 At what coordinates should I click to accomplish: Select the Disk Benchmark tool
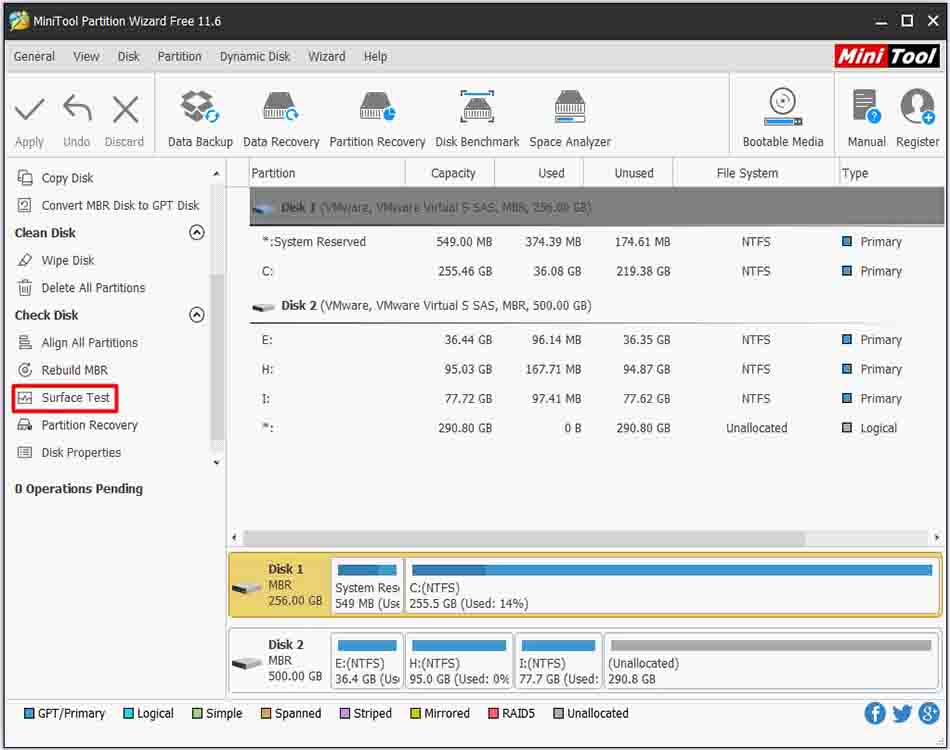point(477,113)
